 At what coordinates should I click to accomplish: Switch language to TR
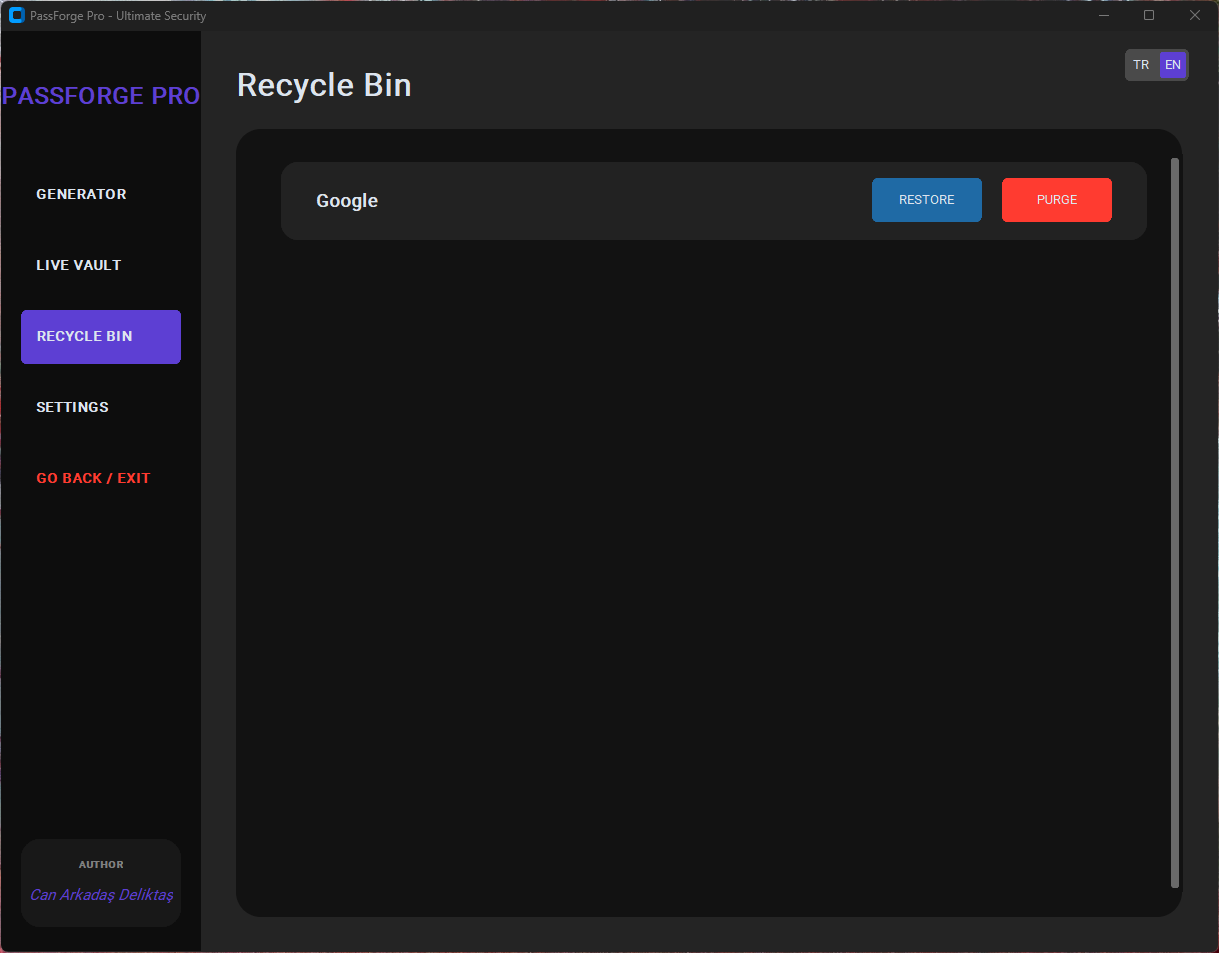pyautogui.click(x=1141, y=64)
